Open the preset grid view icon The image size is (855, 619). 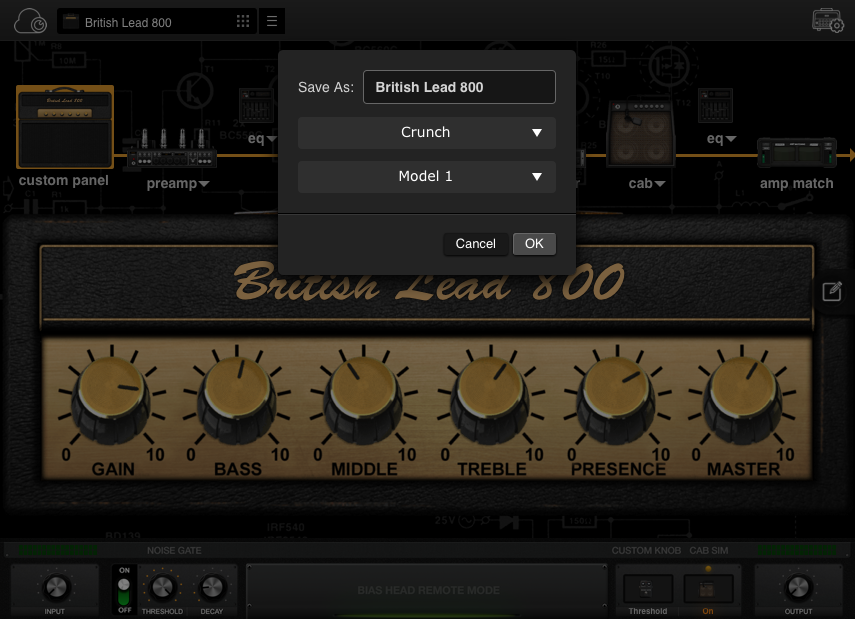tap(243, 20)
